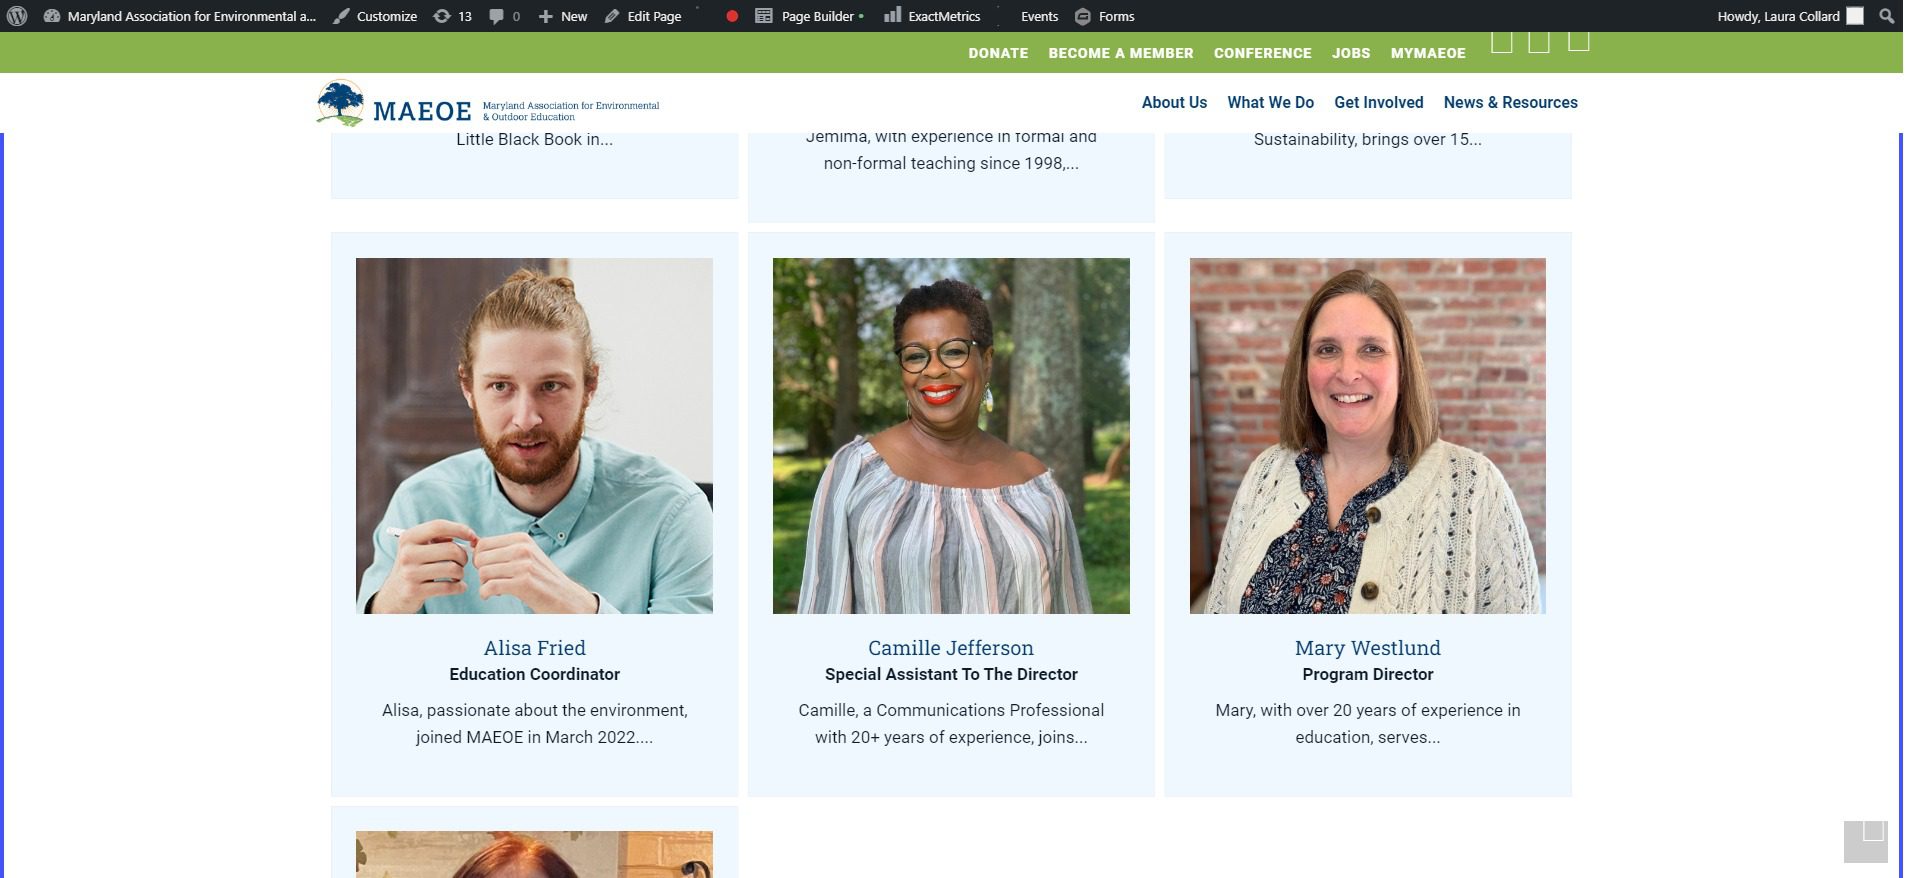1920x878 pixels.
Task: Expand the News & Resources menu
Action: click(x=1510, y=102)
